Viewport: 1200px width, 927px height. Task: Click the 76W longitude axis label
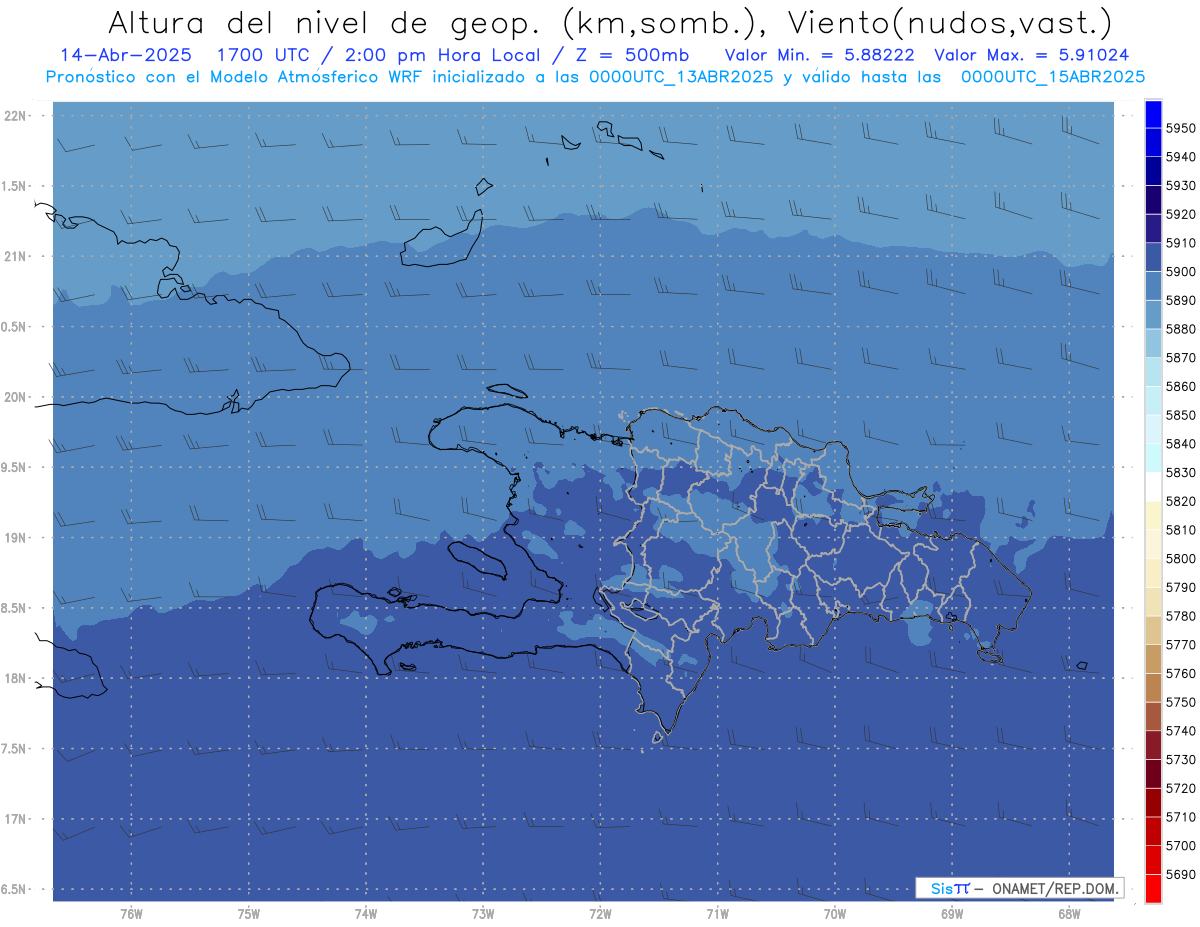point(131,914)
